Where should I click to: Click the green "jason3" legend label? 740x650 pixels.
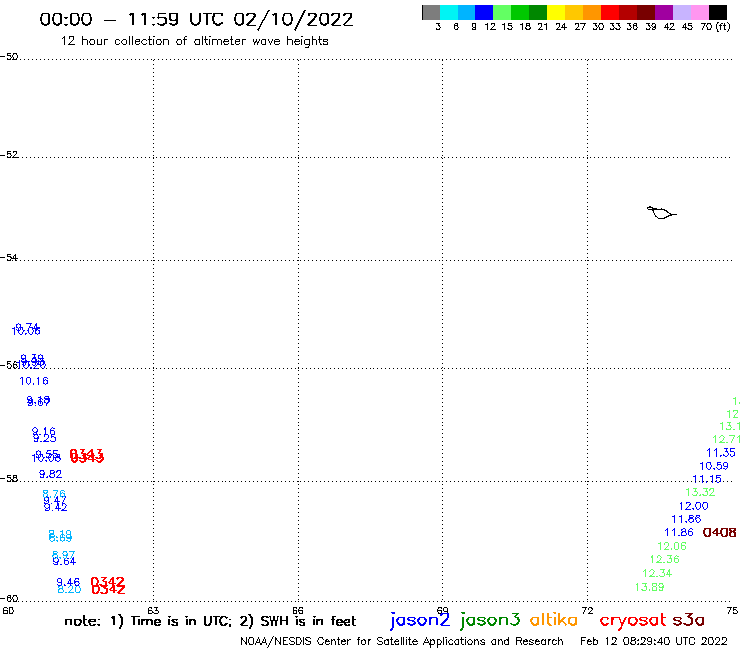tap(490, 620)
